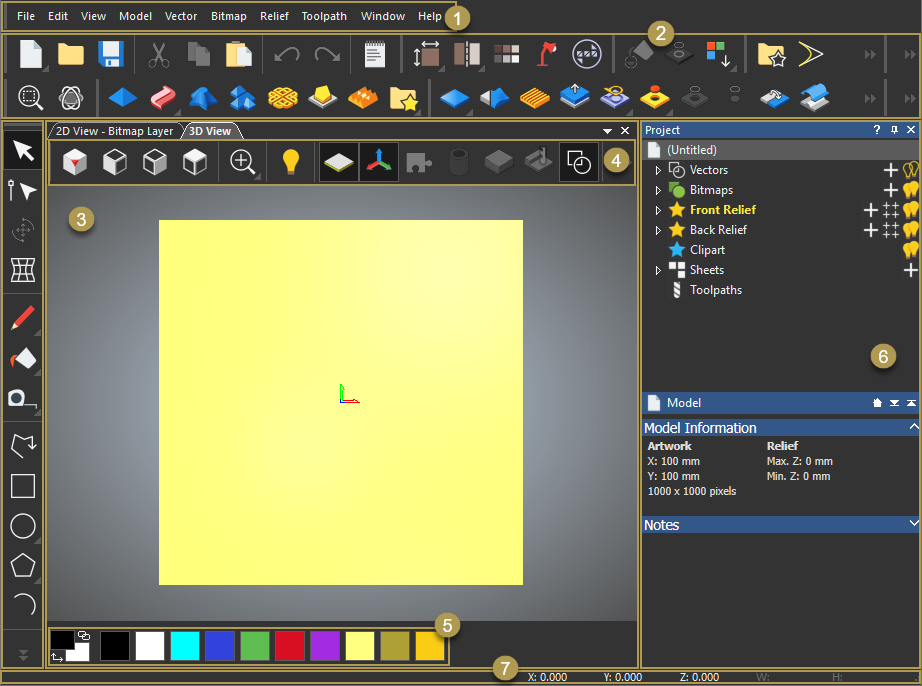This screenshot has height=686, width=922.
Task: Switch to isometric view with the red-cornered cube
Action: coord(75,162)
